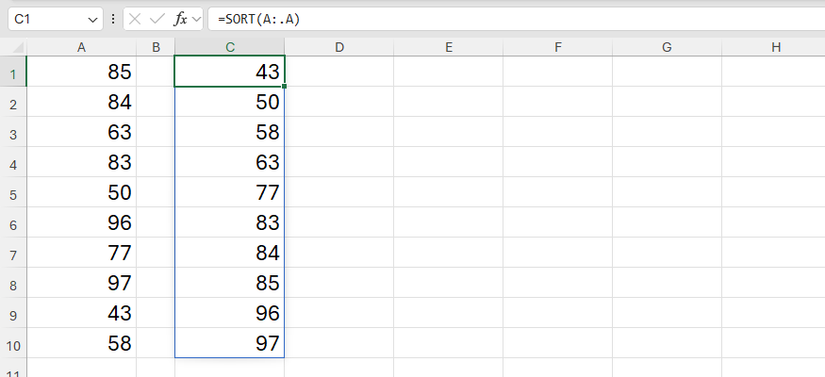Viewport: 825px width, 377px height.
Task: Open the Name Box dropdown arrow
Action: click(x=93, y=19)
